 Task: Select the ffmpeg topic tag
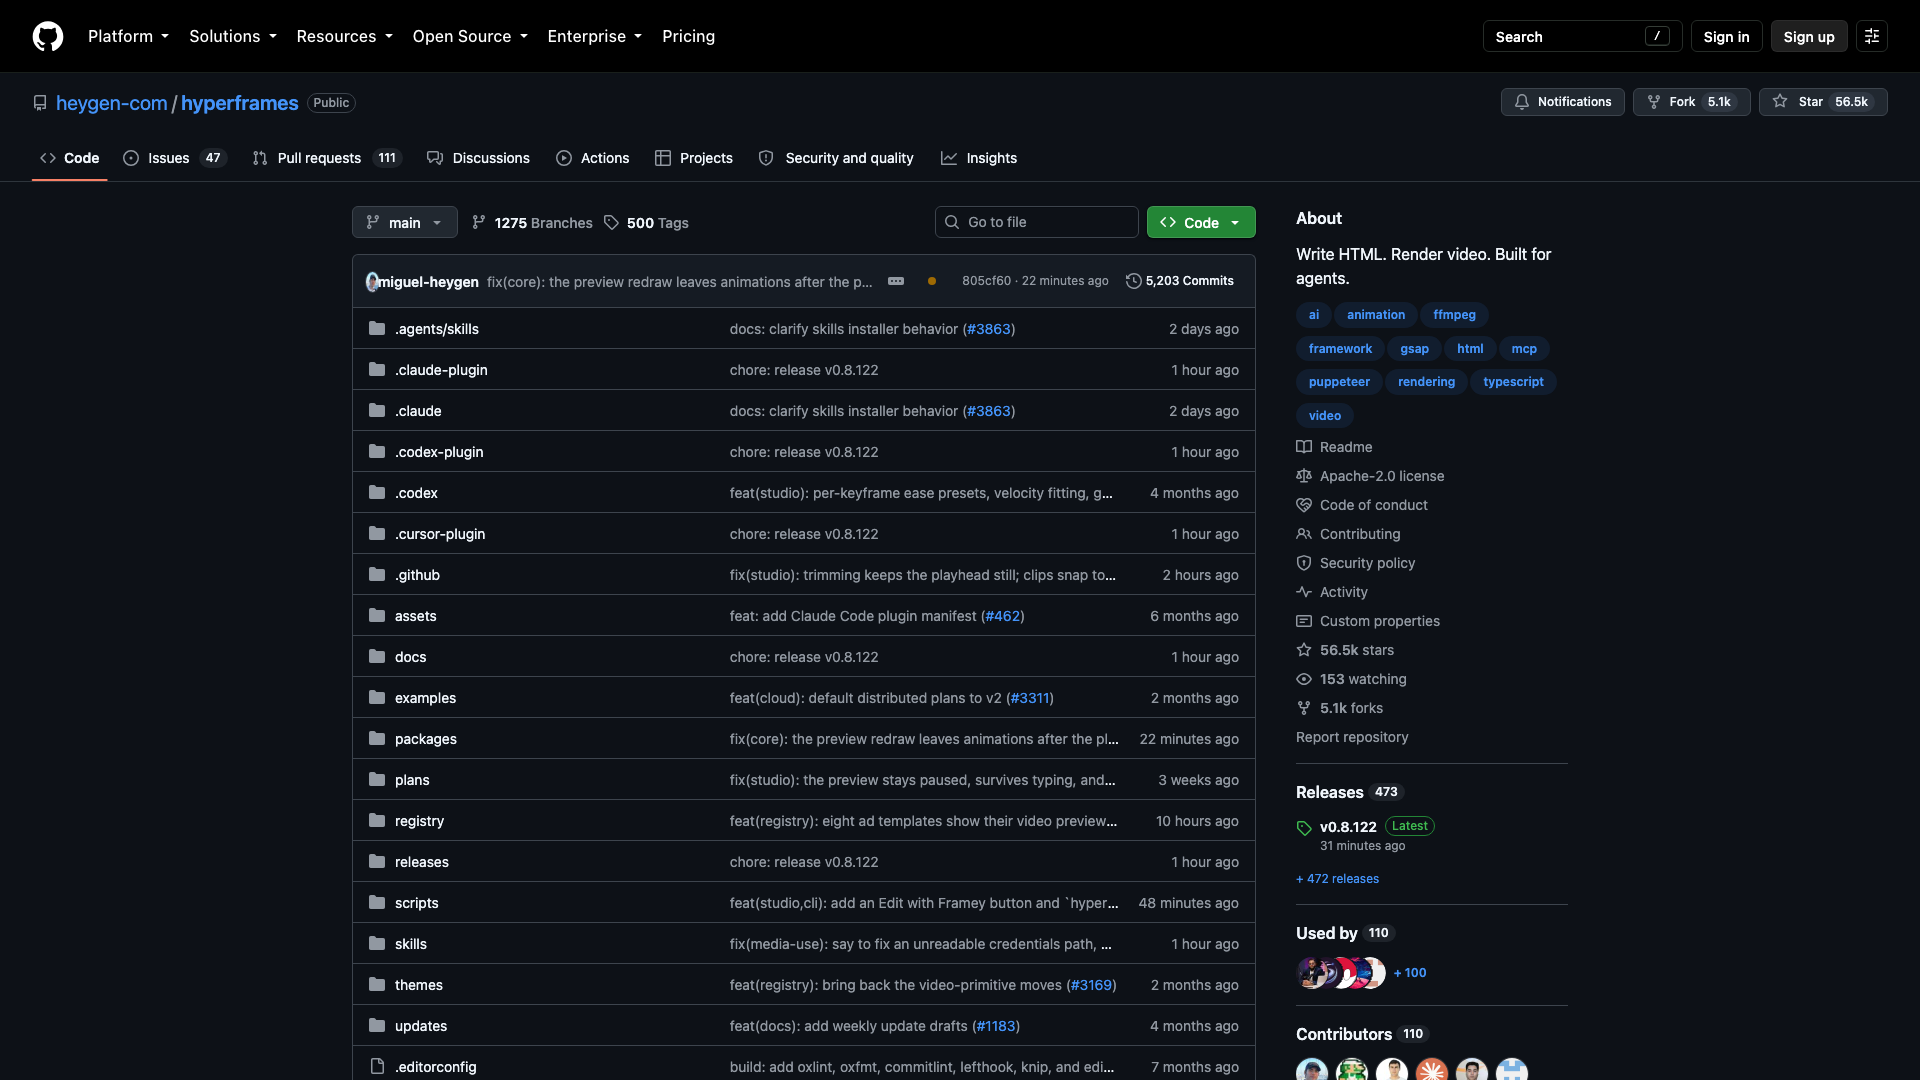pos(1454,315)
